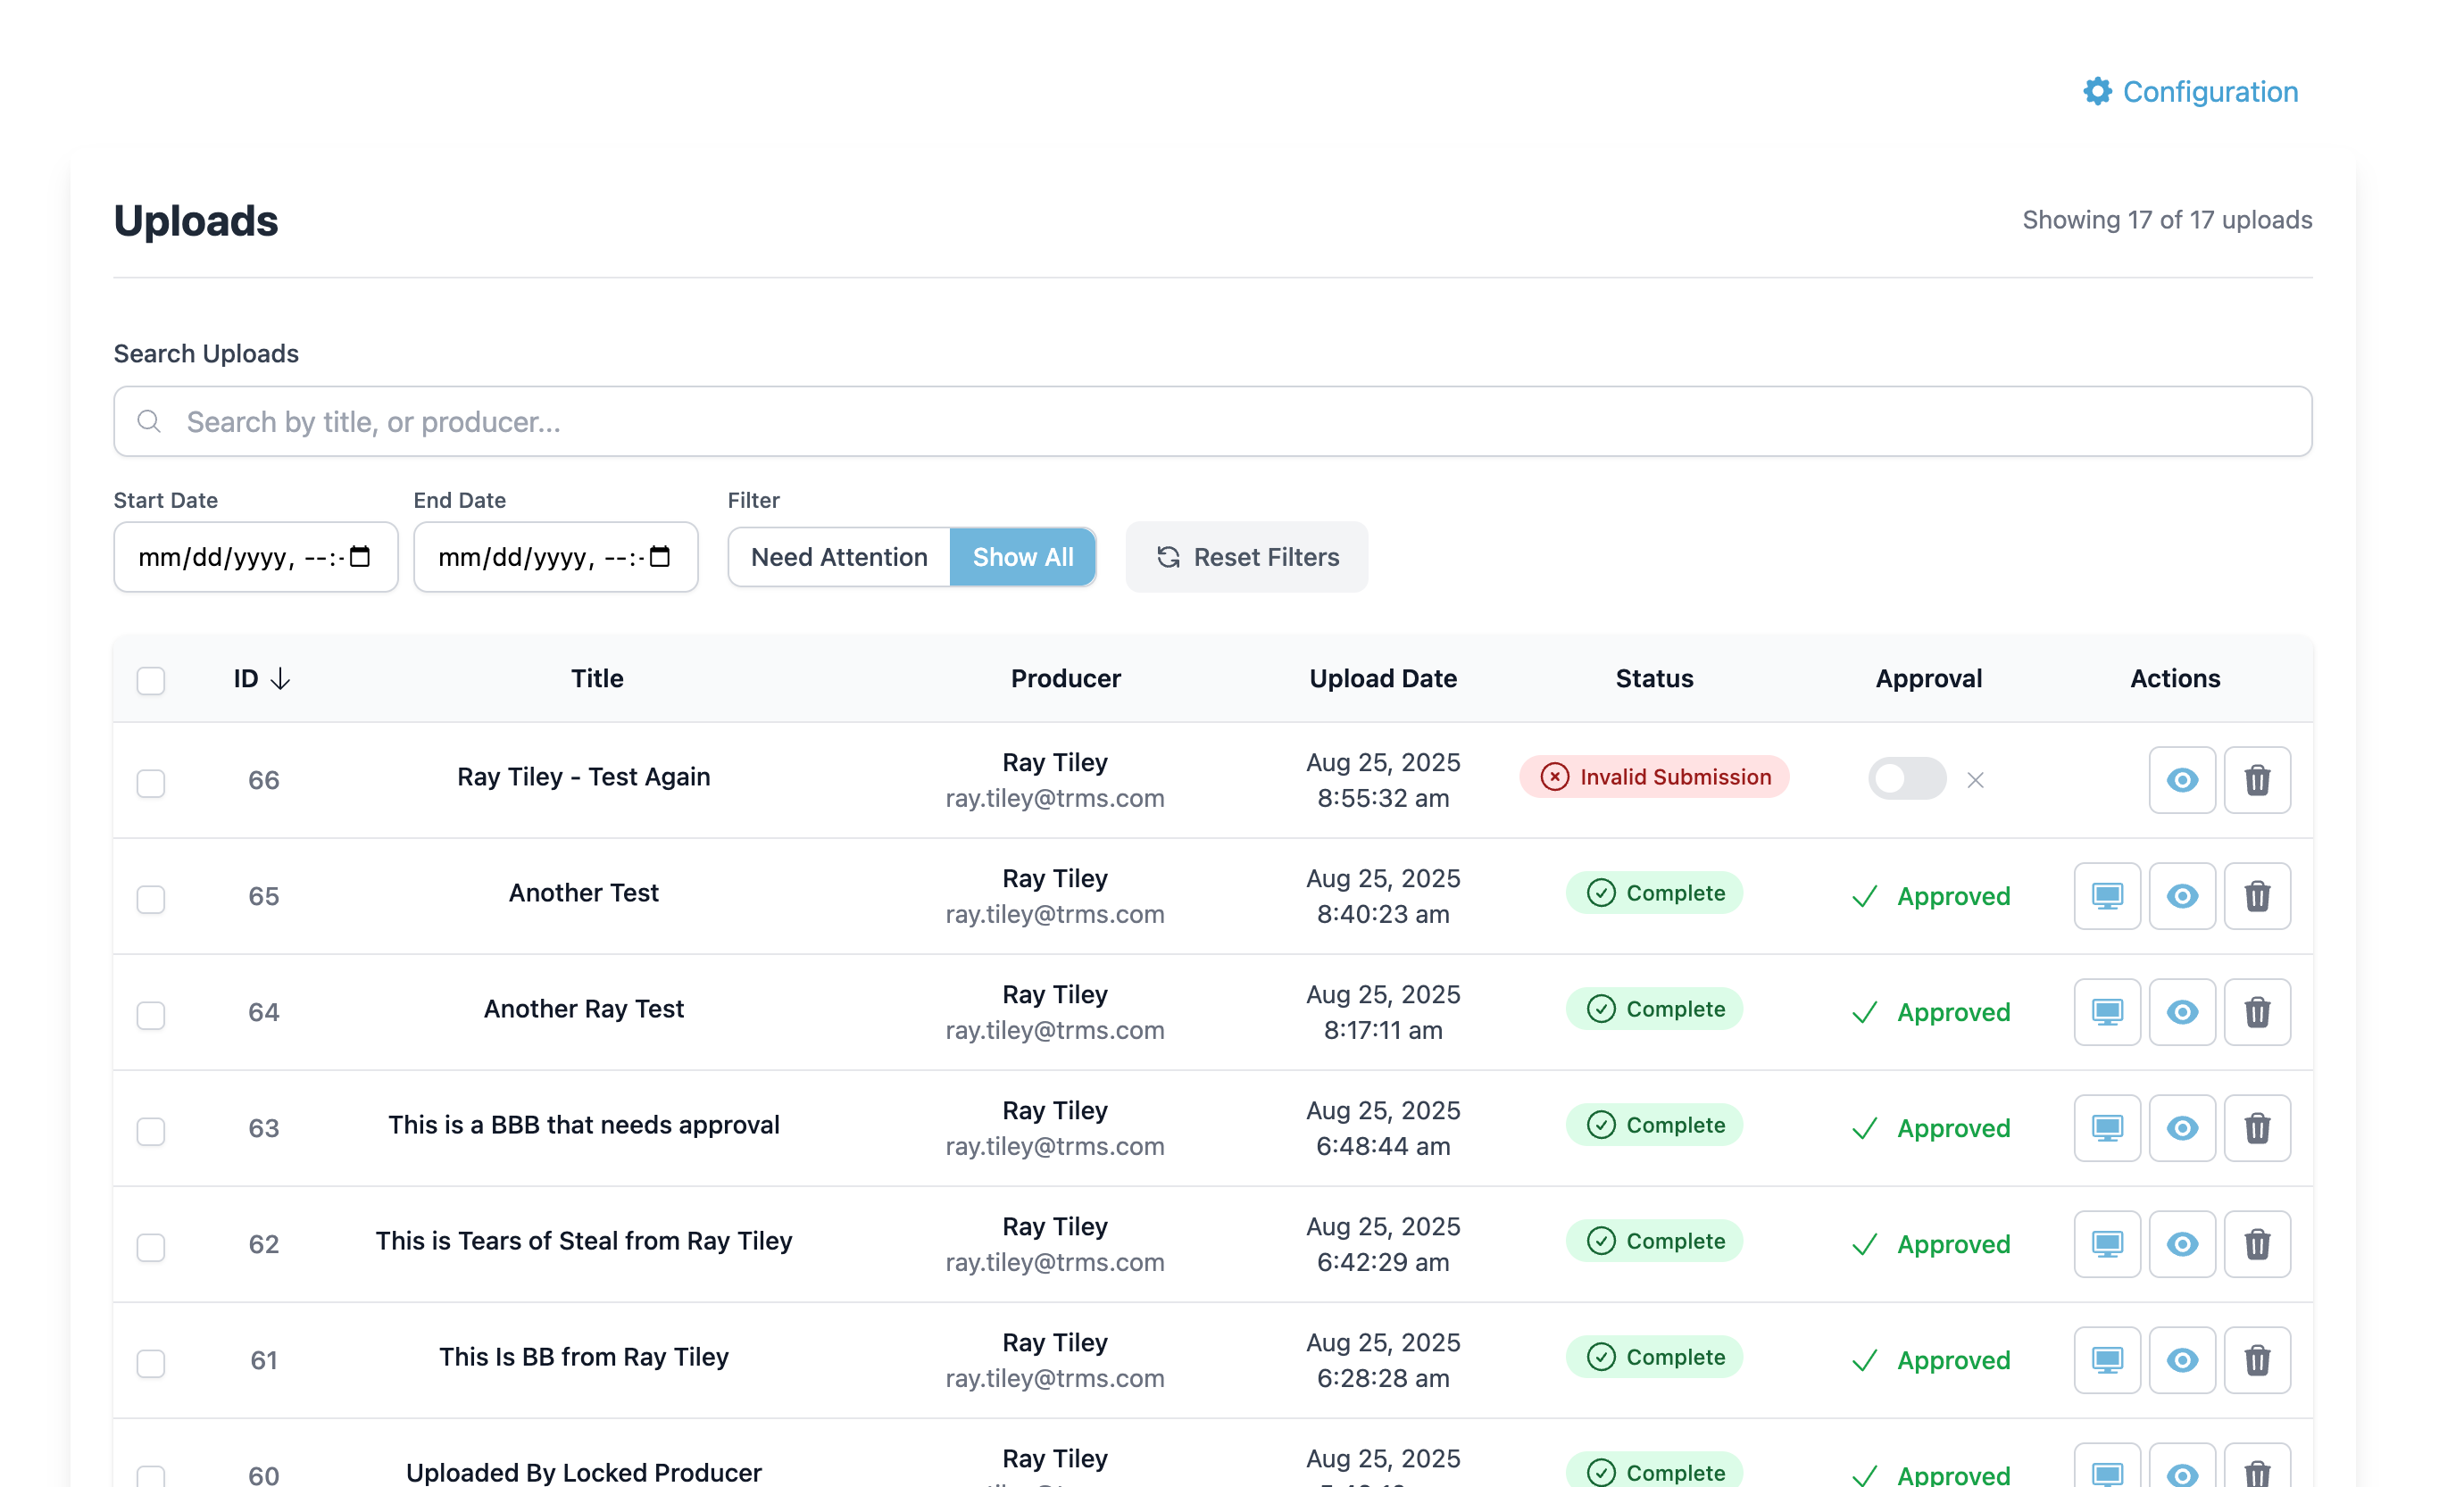Select checkbox for upload 66

coord(151,783)
